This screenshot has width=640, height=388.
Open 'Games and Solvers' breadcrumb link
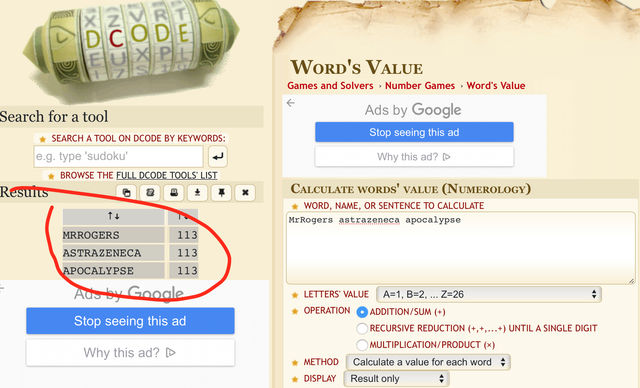pyautogui.click(x=330, y=86)
